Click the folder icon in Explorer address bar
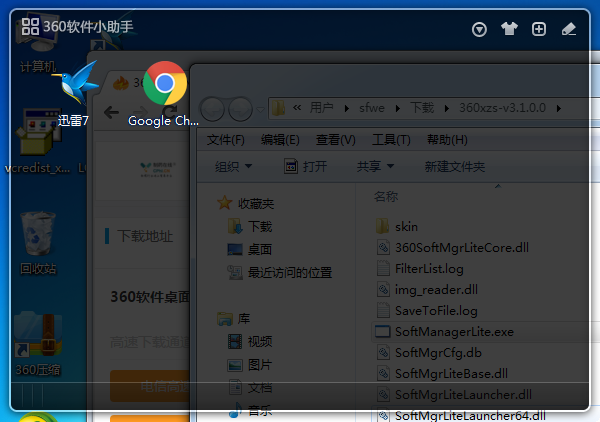Screen dimensions: 600x422 [x=279, y=108]
